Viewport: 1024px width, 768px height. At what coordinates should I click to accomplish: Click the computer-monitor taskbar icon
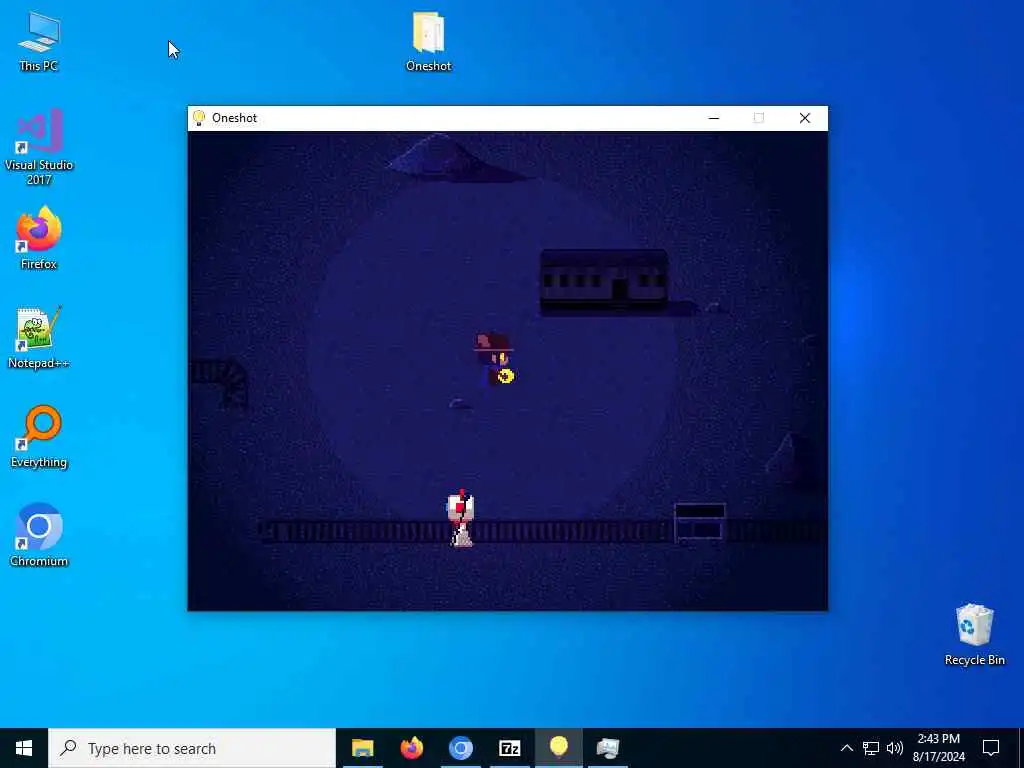pos(607,748)
